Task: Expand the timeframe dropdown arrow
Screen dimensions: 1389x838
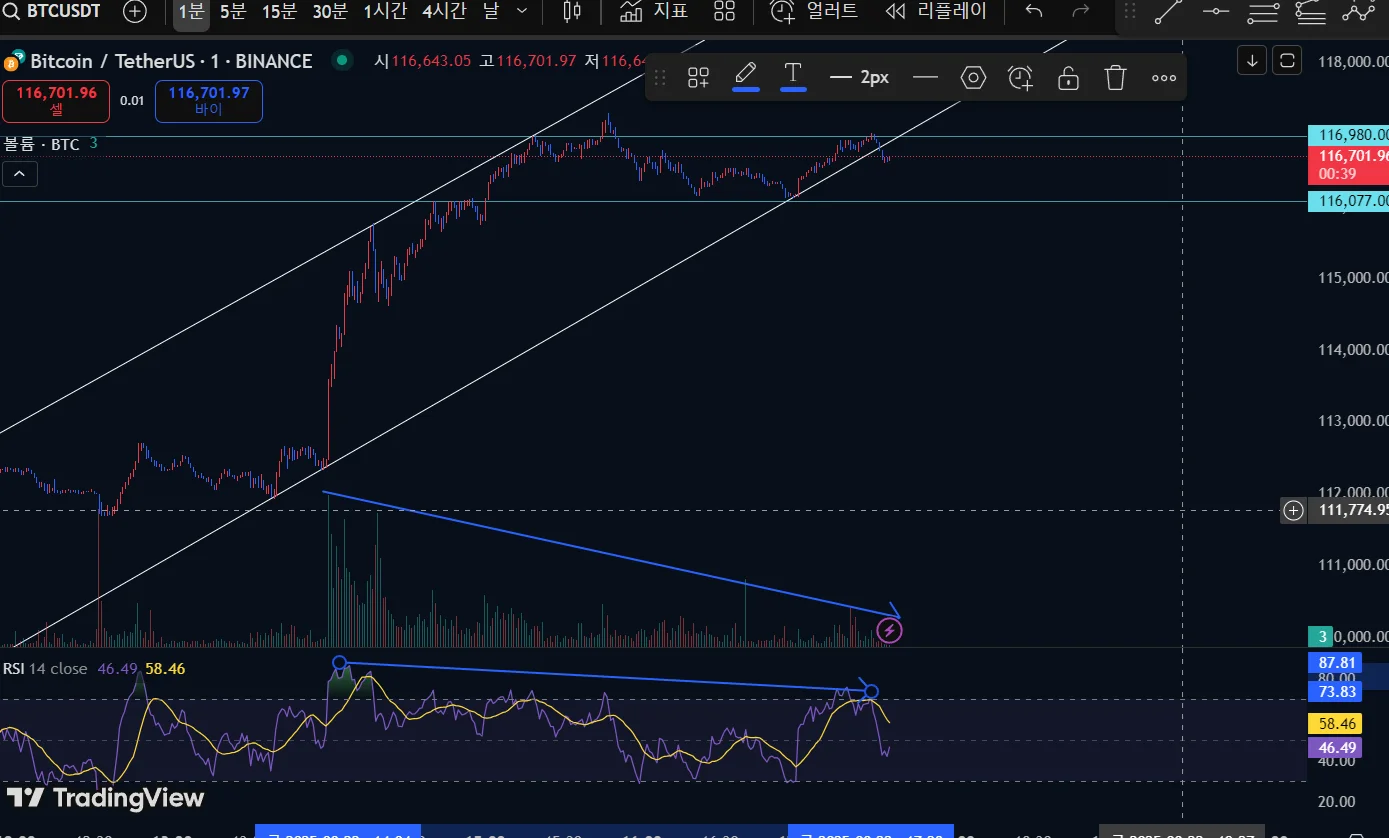Action: (x=521, y=12)
